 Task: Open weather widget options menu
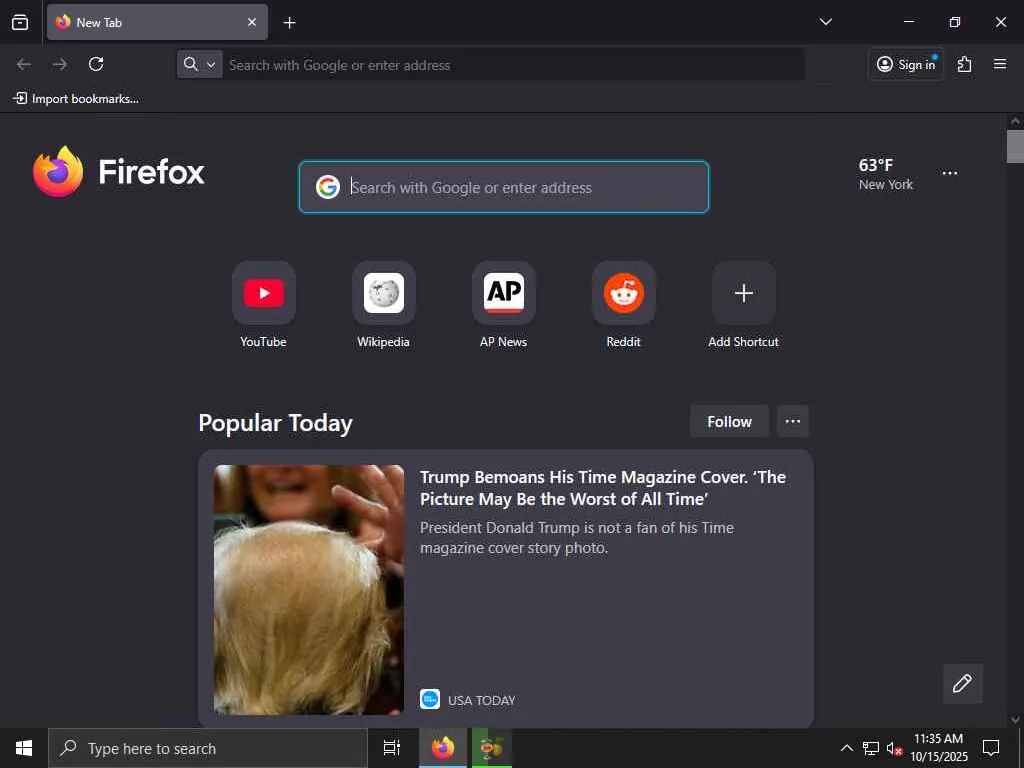(950, 173)
